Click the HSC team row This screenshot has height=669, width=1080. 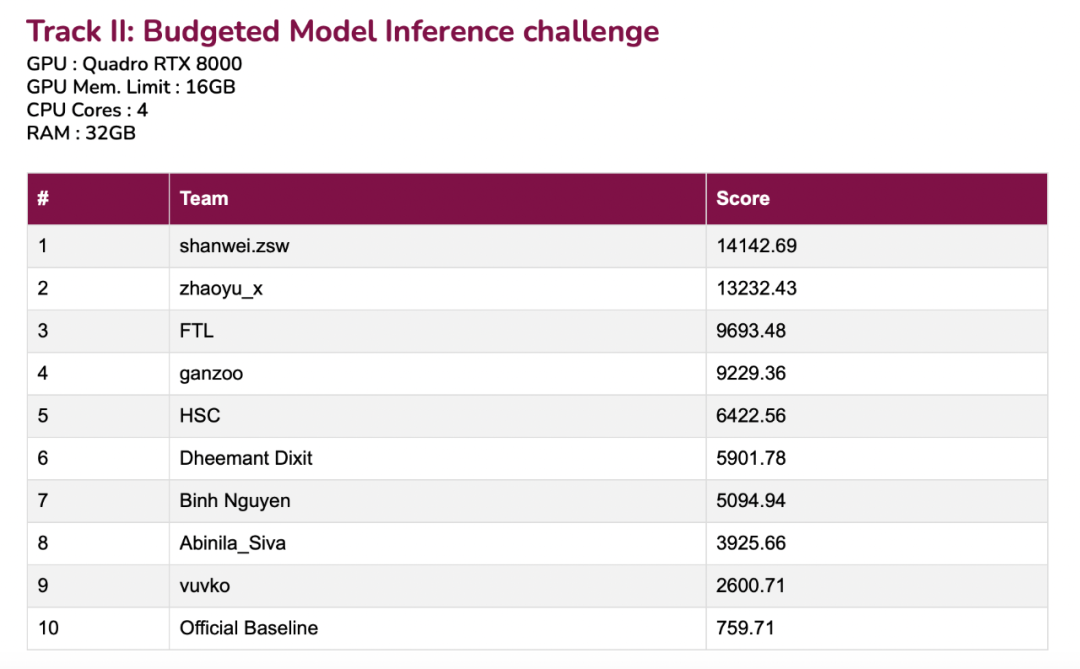(x=200, y=416)
